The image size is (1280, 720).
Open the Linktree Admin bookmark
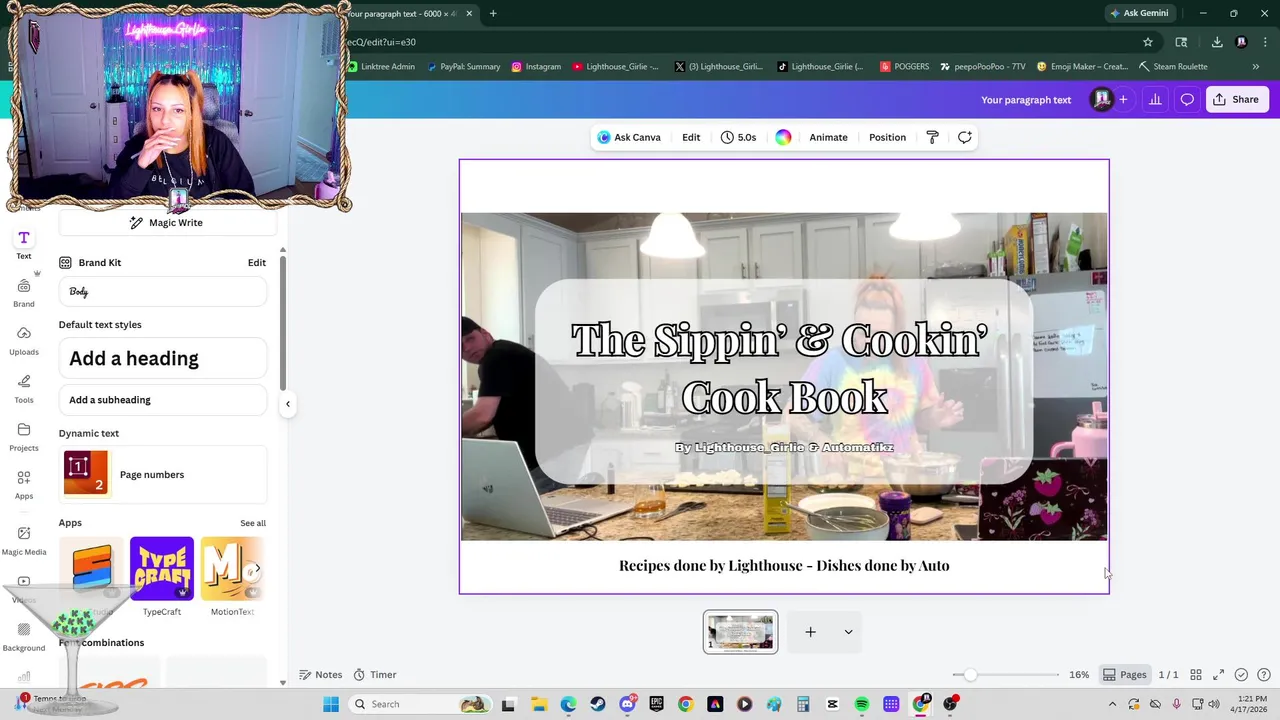pyautogui.click(x=381, y=67)
